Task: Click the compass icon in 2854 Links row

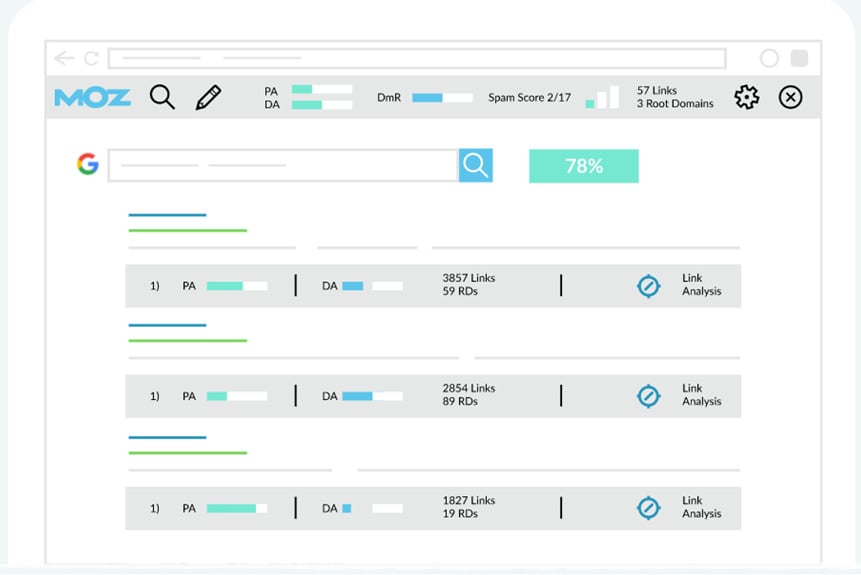Action: tap(648, 396)
